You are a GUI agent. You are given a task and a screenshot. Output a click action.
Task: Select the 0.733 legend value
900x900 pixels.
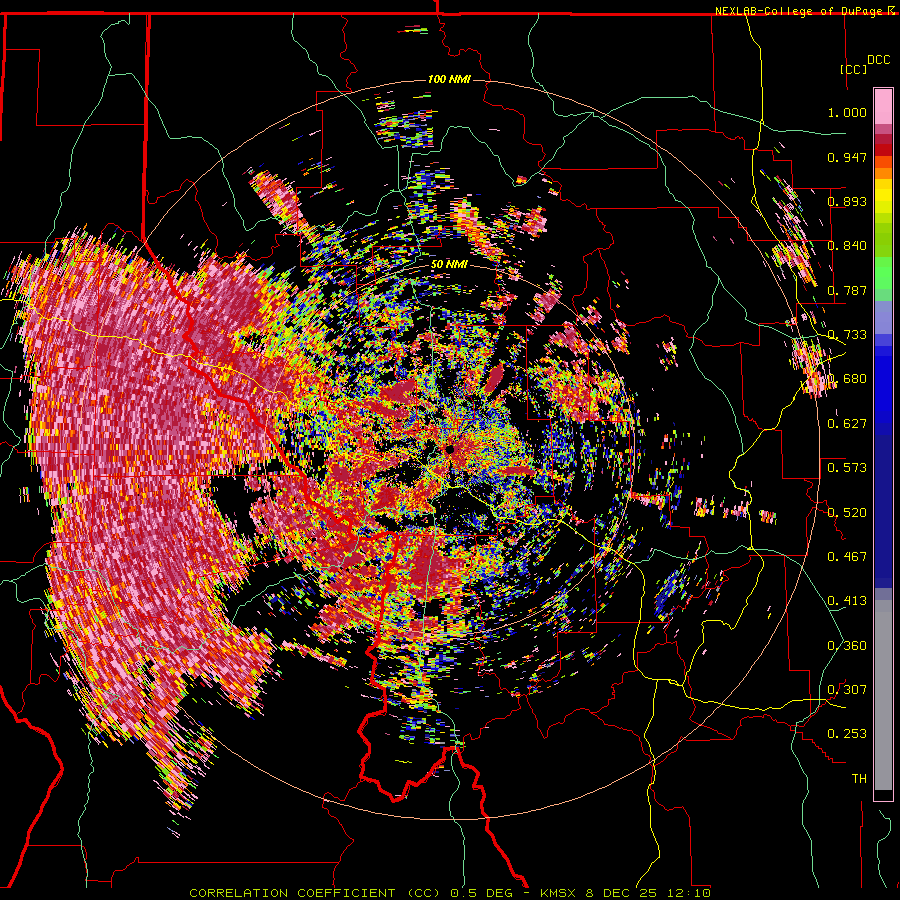pyautogui.click(x=847, y=335)
